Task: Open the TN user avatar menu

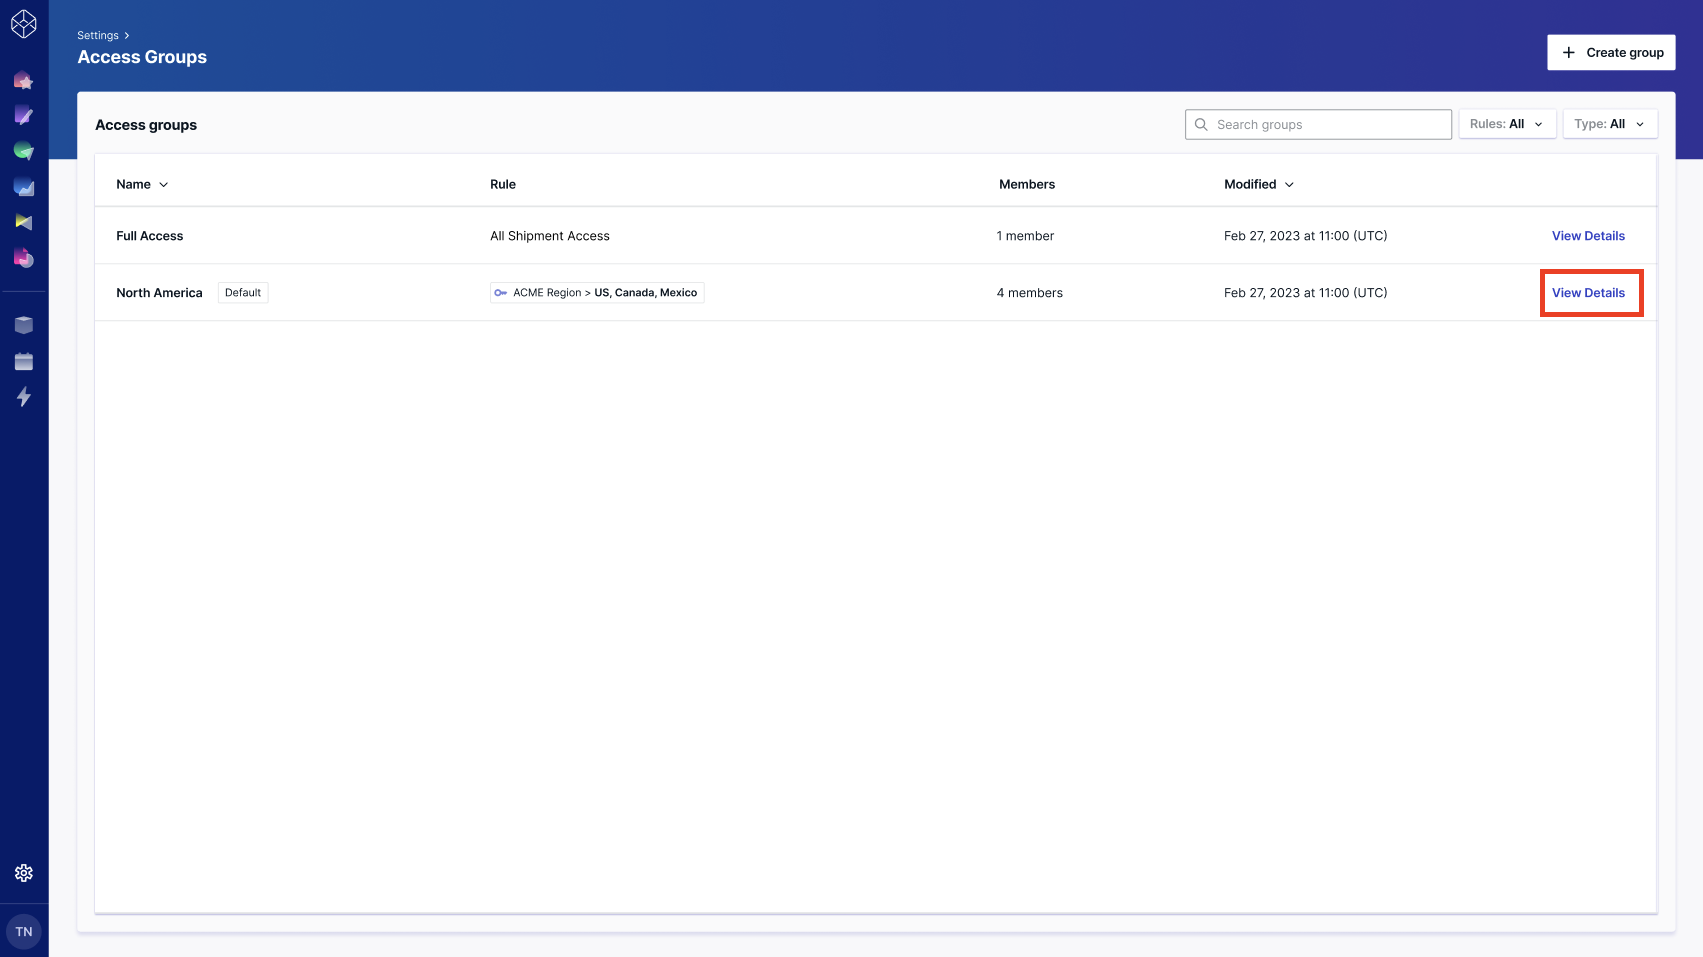Action: [x=24, y=931]
